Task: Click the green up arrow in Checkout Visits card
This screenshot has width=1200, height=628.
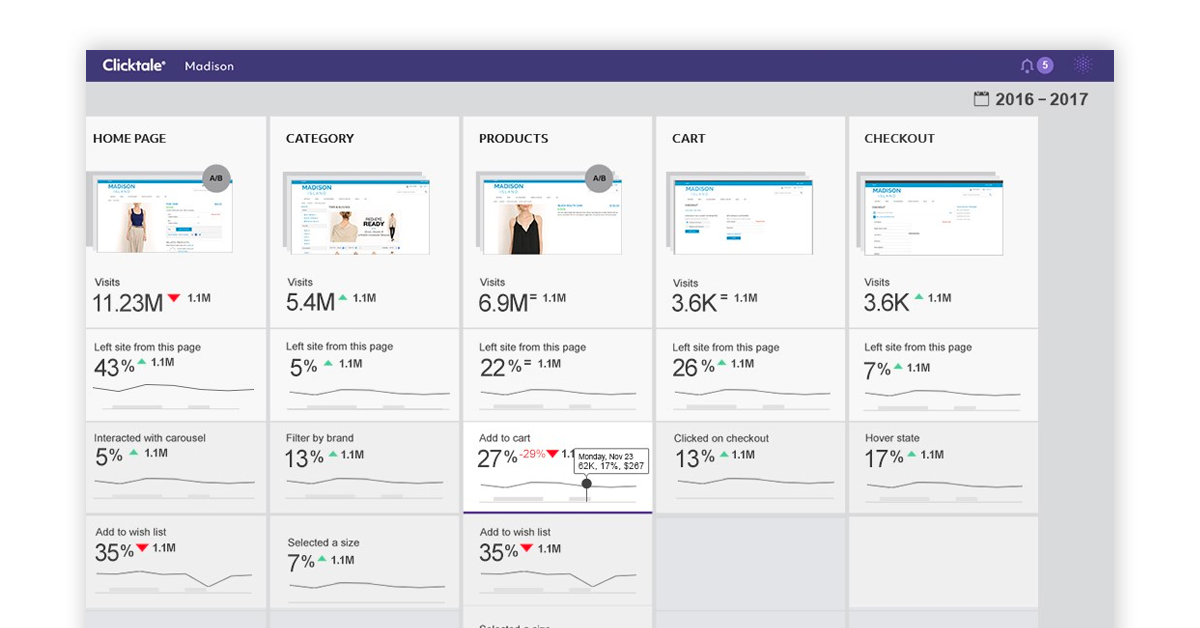Action: tap(918, 298)
